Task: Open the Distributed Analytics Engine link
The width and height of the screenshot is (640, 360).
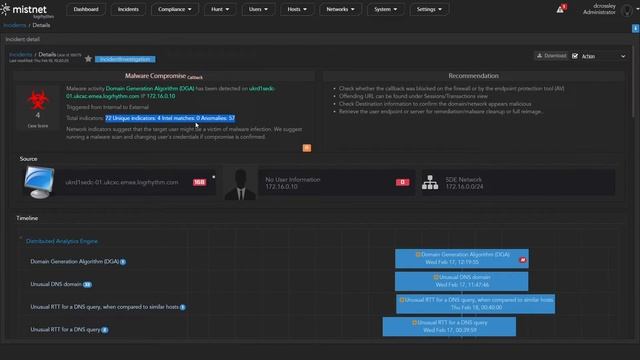Action: tap(62, 241)
